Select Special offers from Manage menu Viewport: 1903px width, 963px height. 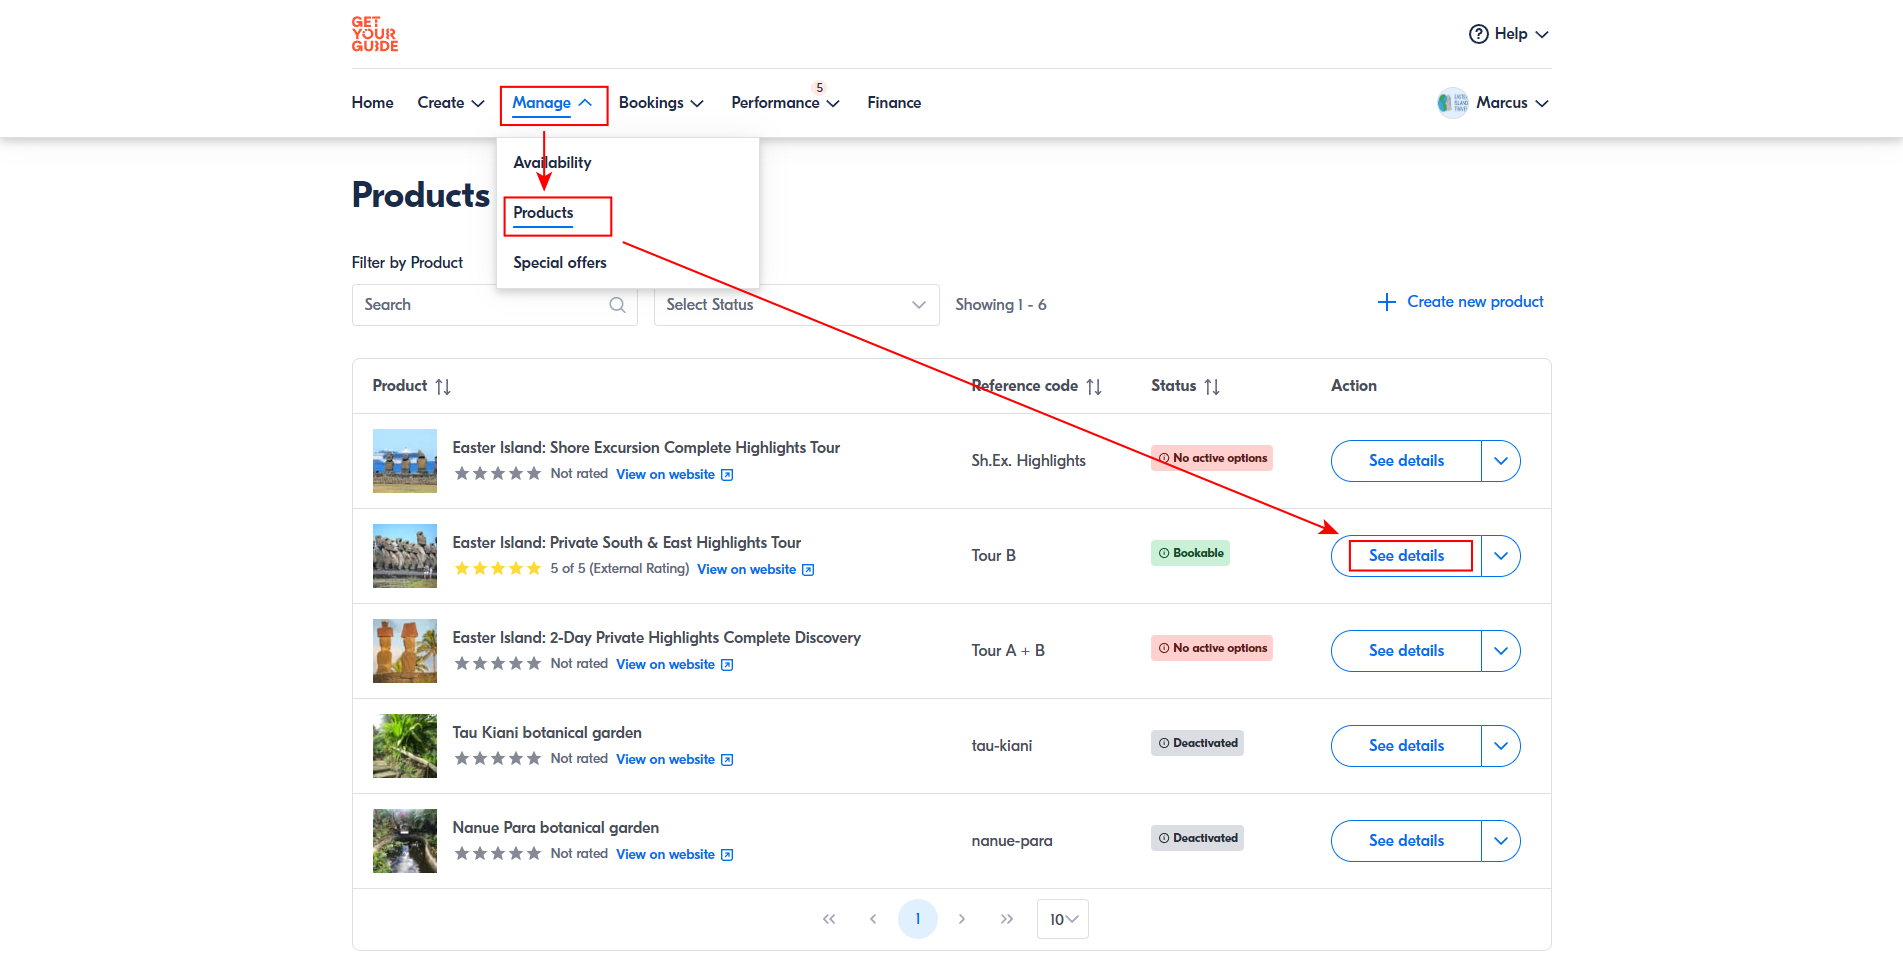tap(559, 263)
